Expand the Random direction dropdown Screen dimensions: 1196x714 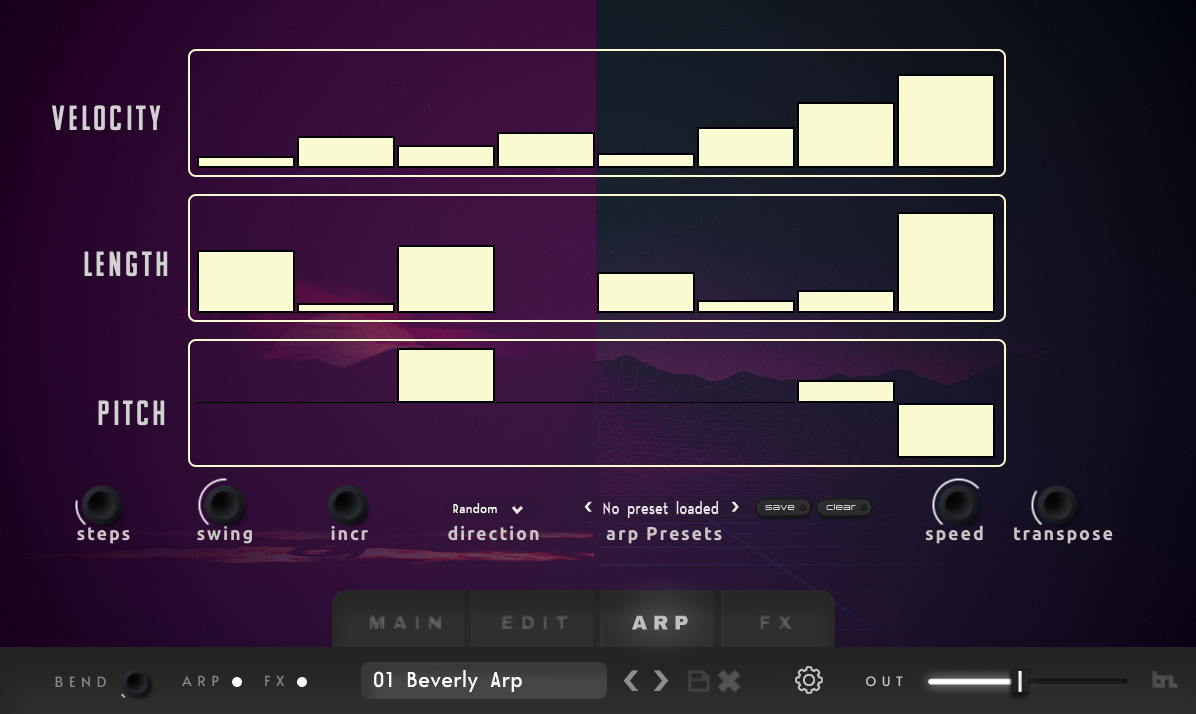[x=487, y=509]
